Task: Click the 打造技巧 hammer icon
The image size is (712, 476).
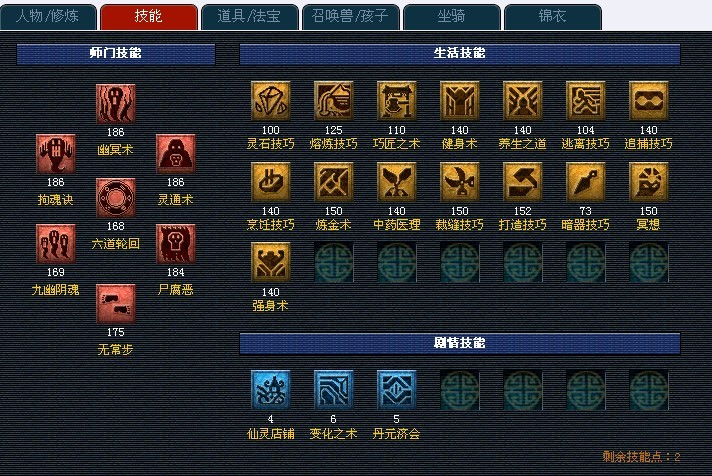Action: pos(522,182)
